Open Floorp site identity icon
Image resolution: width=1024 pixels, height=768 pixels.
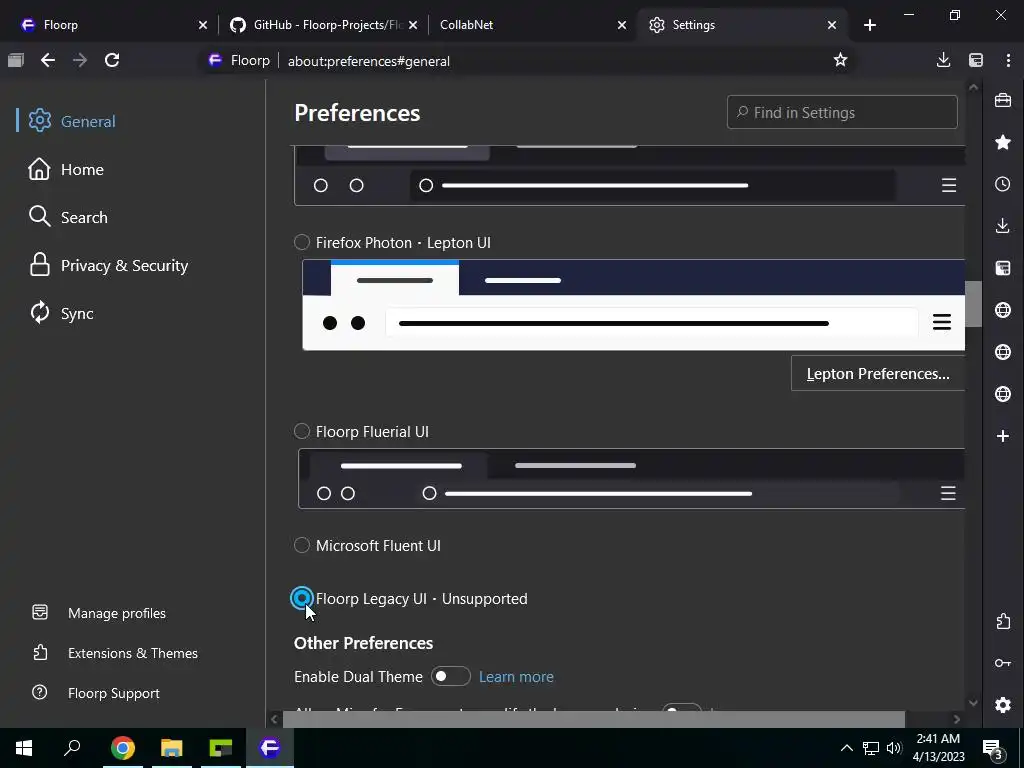click(215, 60)
